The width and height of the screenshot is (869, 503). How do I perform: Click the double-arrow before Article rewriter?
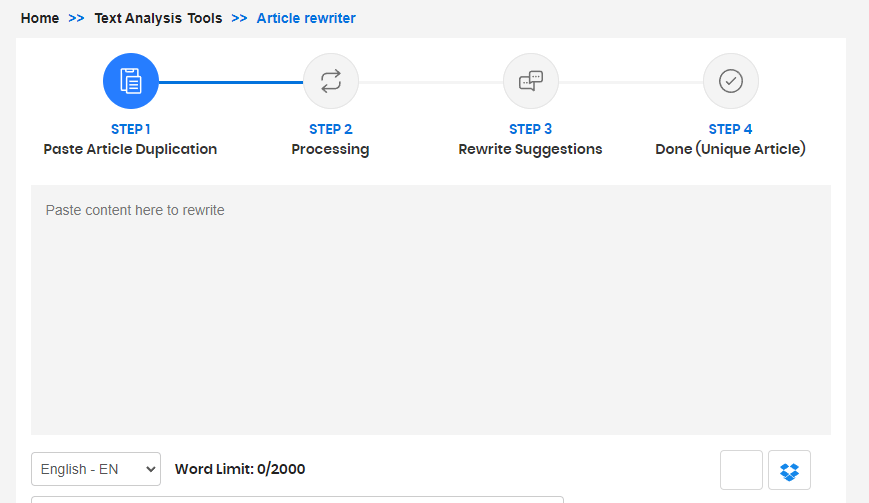pyautogui.click(x=239, y=18)
